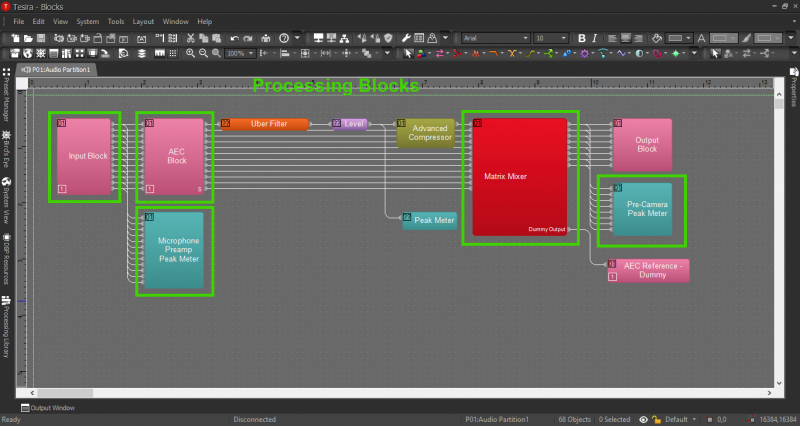Expand the toolbar overflow arrow after help icon
The height and width of the screenshot is (426, 800).
(x=297, y=38)
